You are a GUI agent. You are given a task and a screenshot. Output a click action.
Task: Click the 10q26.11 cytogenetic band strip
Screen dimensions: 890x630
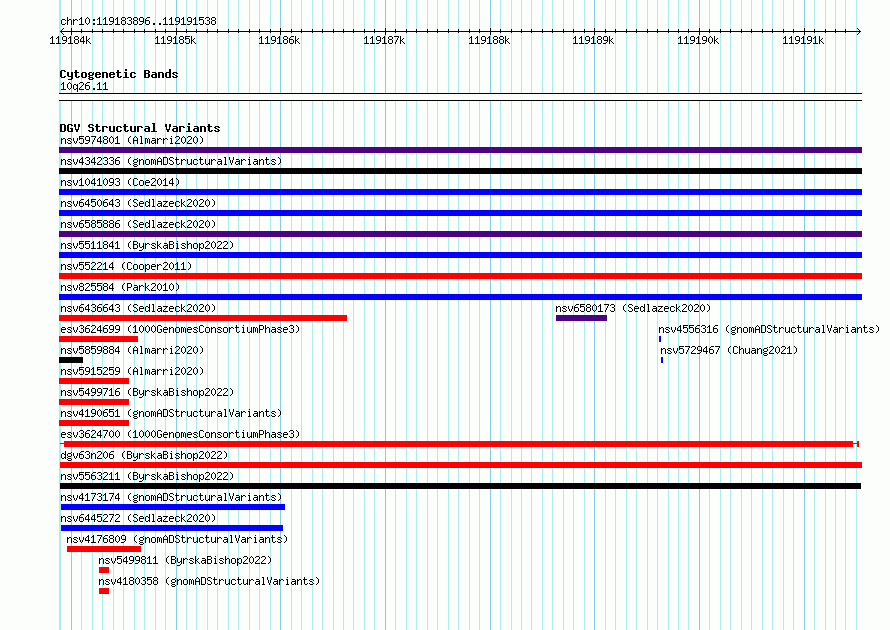[x=460, y=97]
